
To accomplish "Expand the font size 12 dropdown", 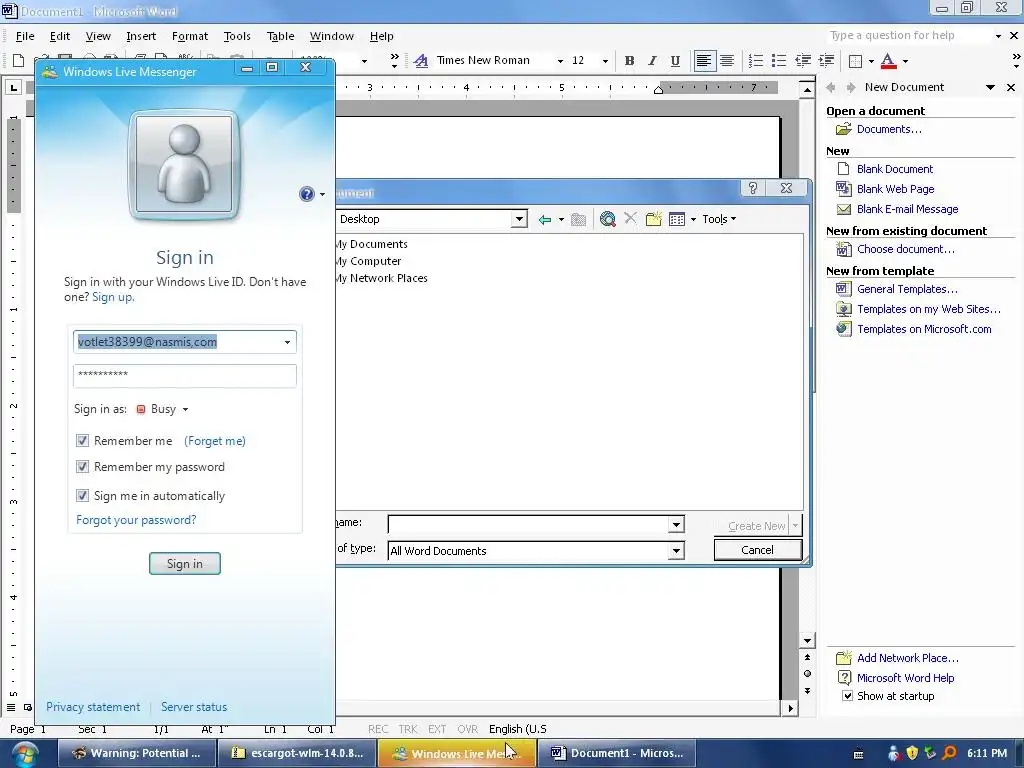I will 605,61.
